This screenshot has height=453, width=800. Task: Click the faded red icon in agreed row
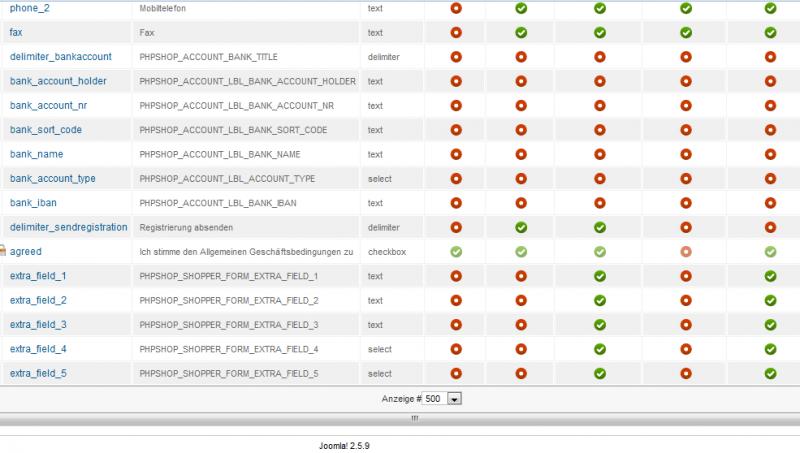pos(685,251)
